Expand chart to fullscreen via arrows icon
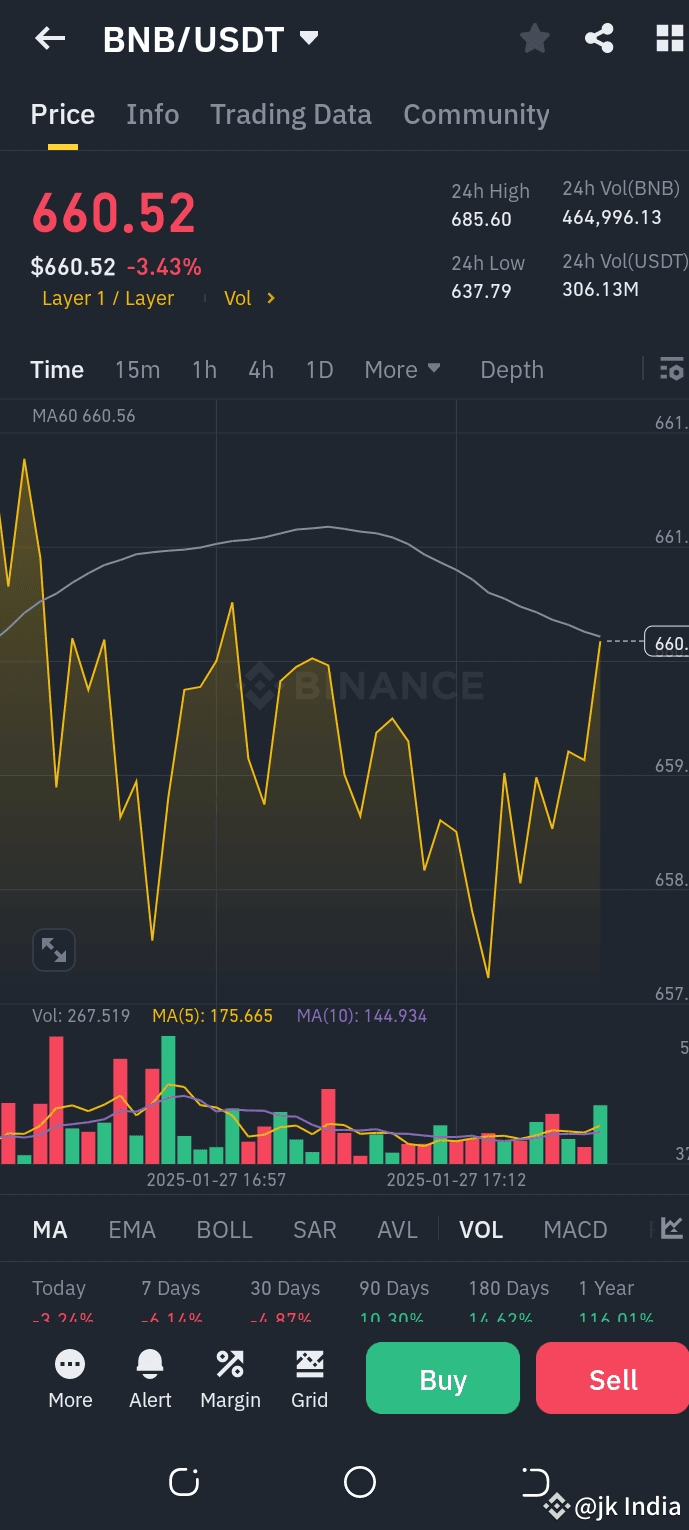 (53, 949)
